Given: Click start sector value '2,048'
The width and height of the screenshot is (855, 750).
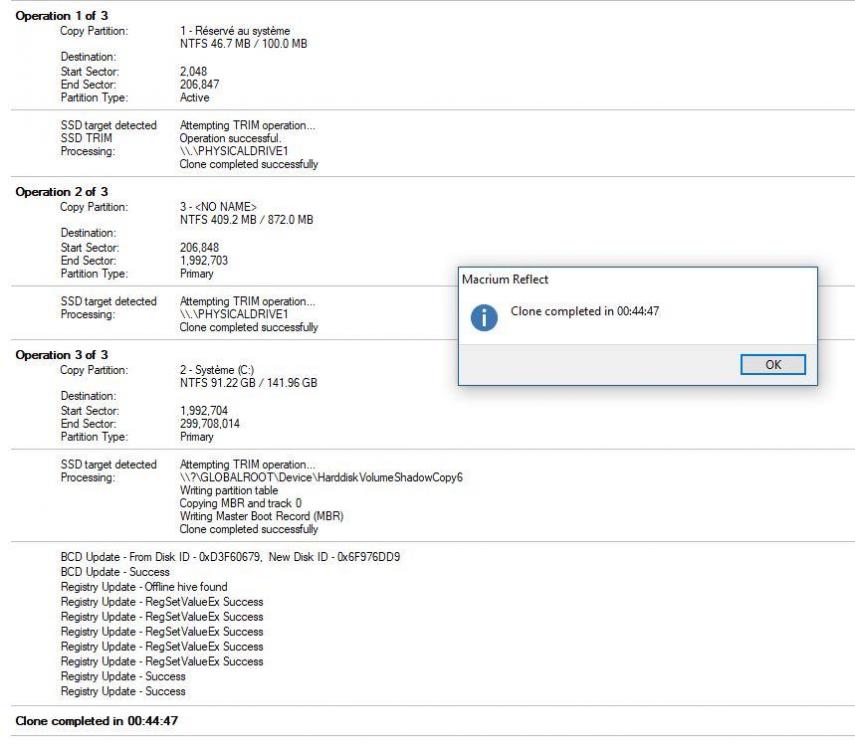Looking at the screenshot, I should pos(194,71).
